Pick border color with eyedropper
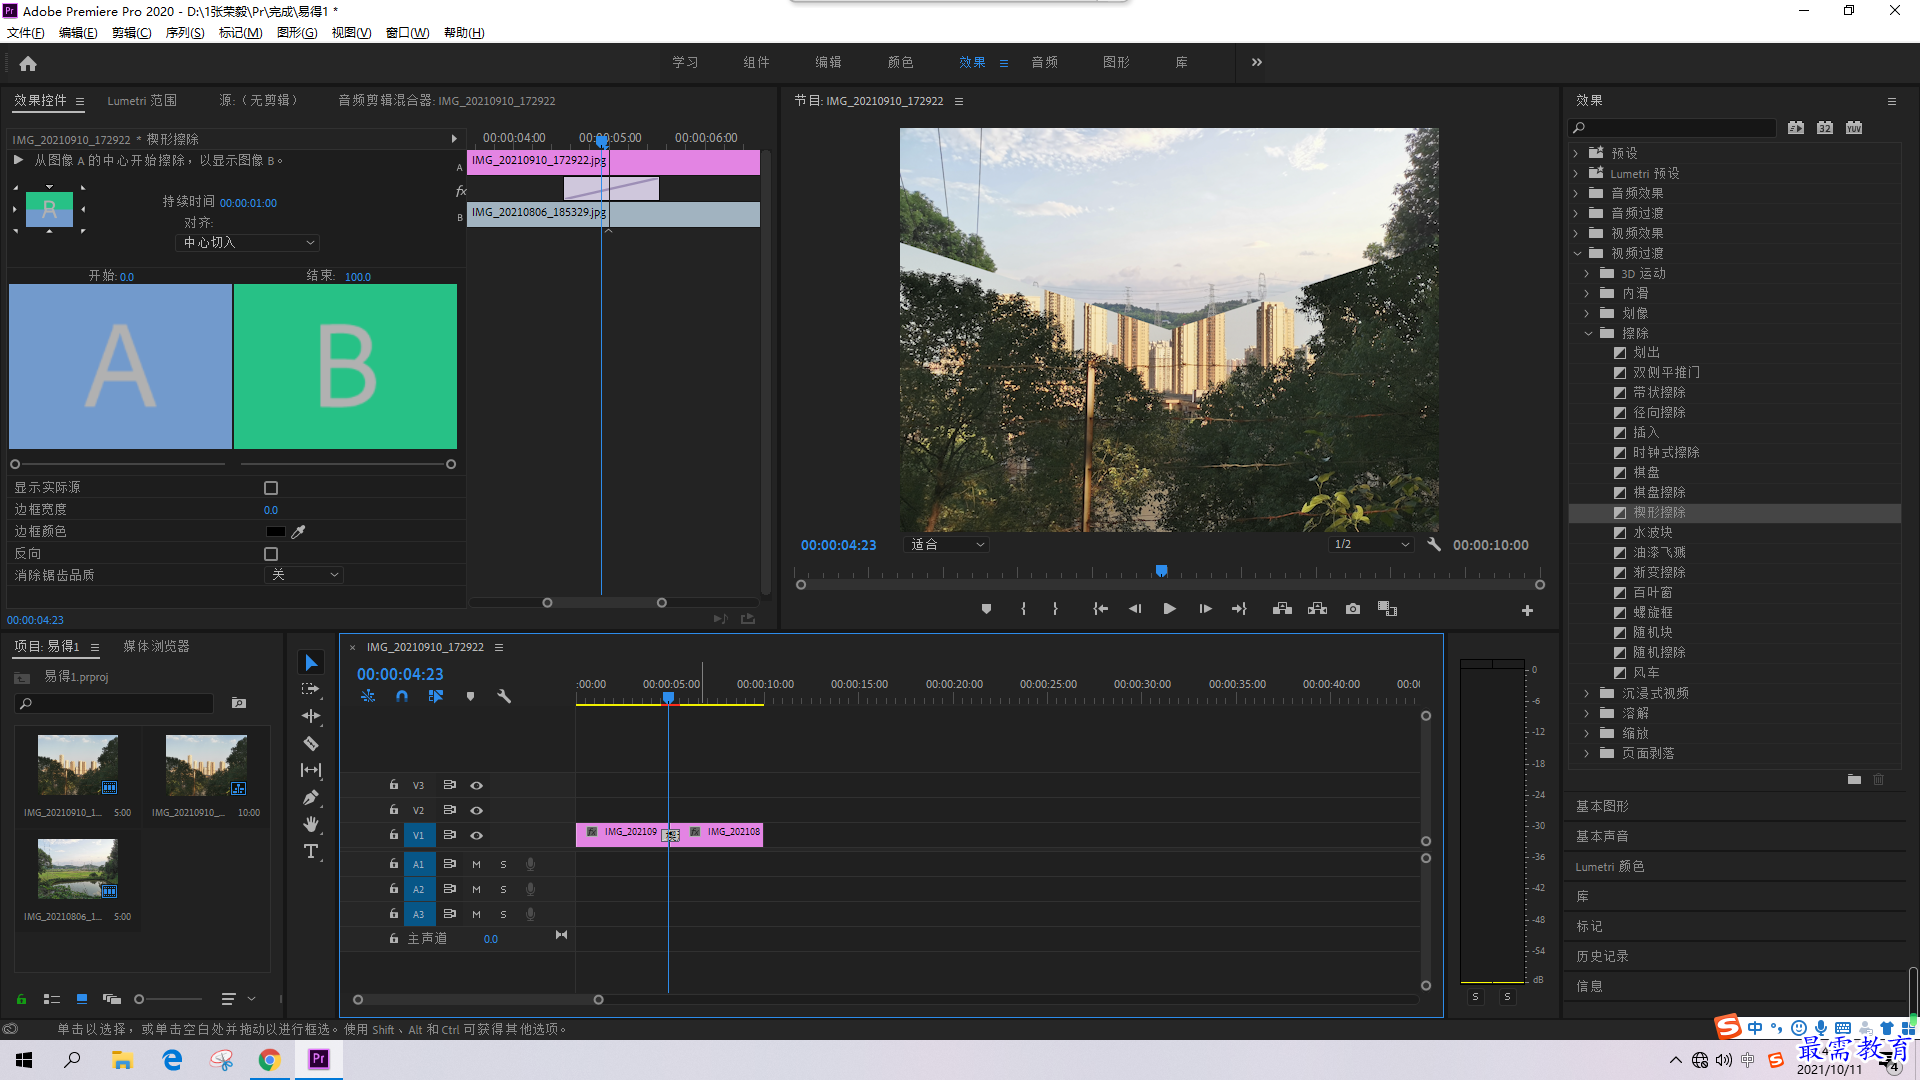 [298, 532]
